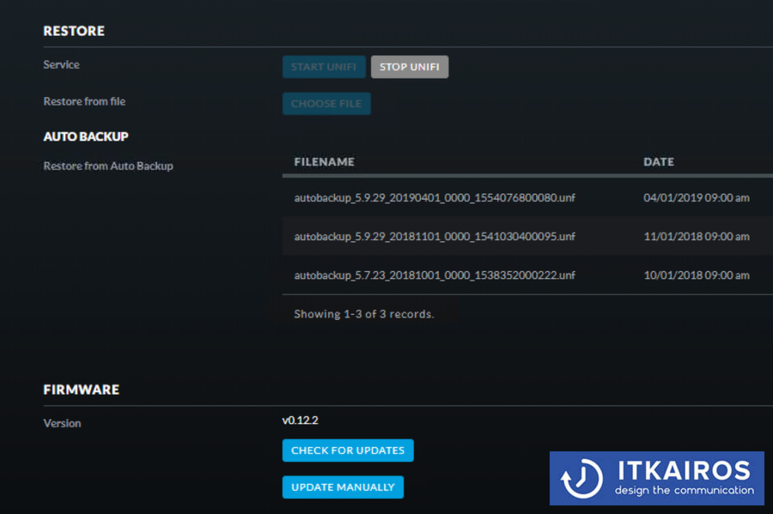Image resolution: width=773 pixels, height=514 pixels.
Task: Click the STOP UNIFI button
Action: point(409,67)
